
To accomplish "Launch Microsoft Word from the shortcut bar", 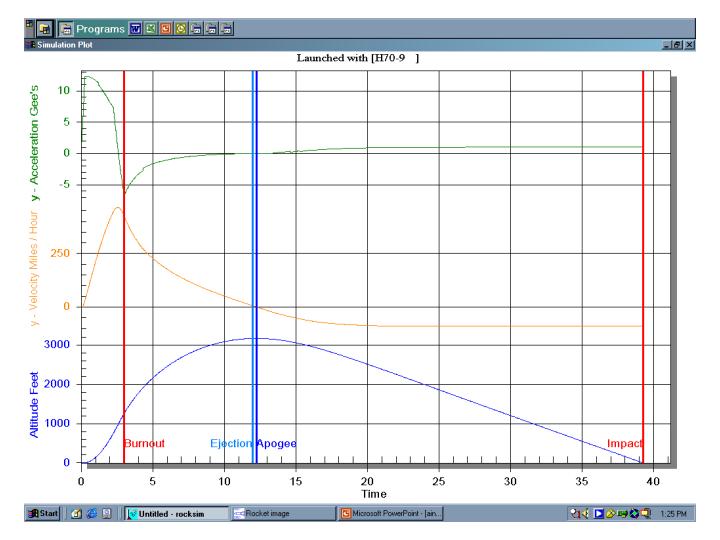I will (x=135, y=29).
